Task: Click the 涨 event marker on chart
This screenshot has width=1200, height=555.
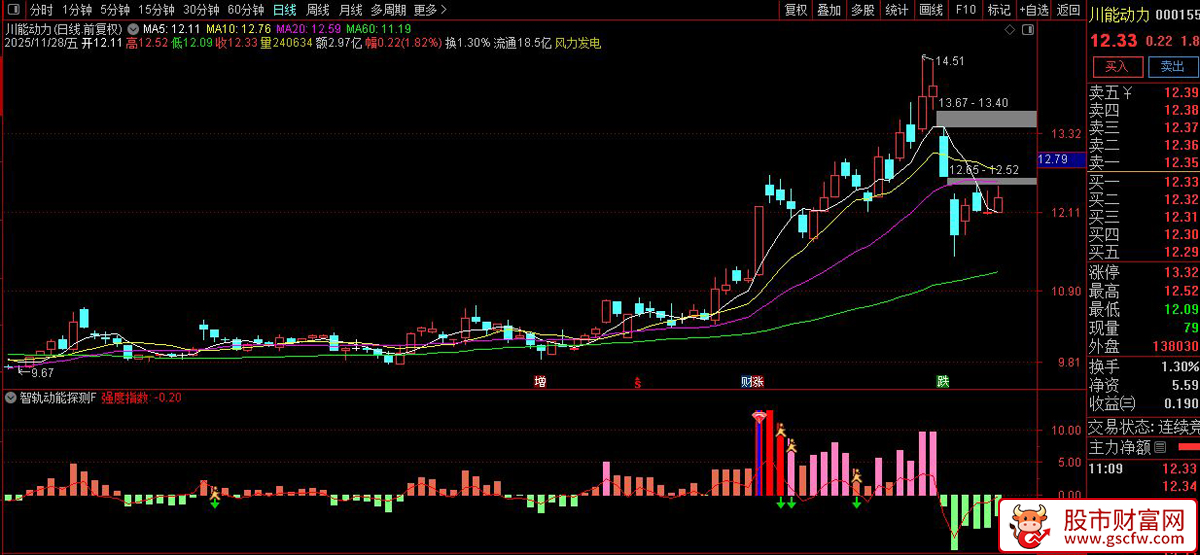Action: coord(758,381)
